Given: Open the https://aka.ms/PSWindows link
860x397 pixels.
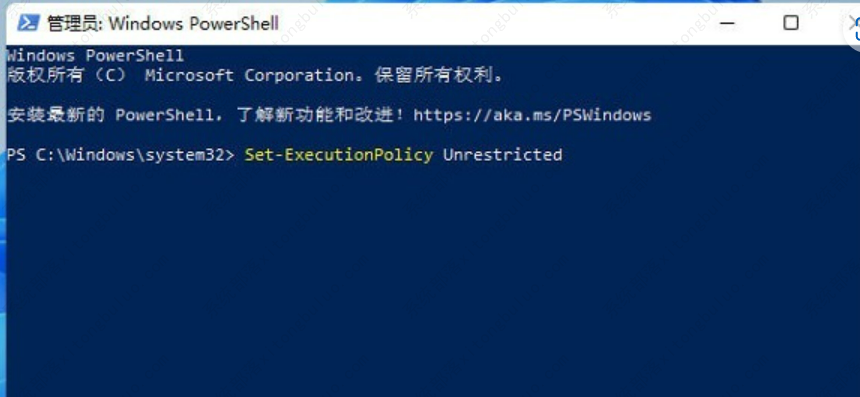Looking at the screenshot, I should [x=532, y=115].
